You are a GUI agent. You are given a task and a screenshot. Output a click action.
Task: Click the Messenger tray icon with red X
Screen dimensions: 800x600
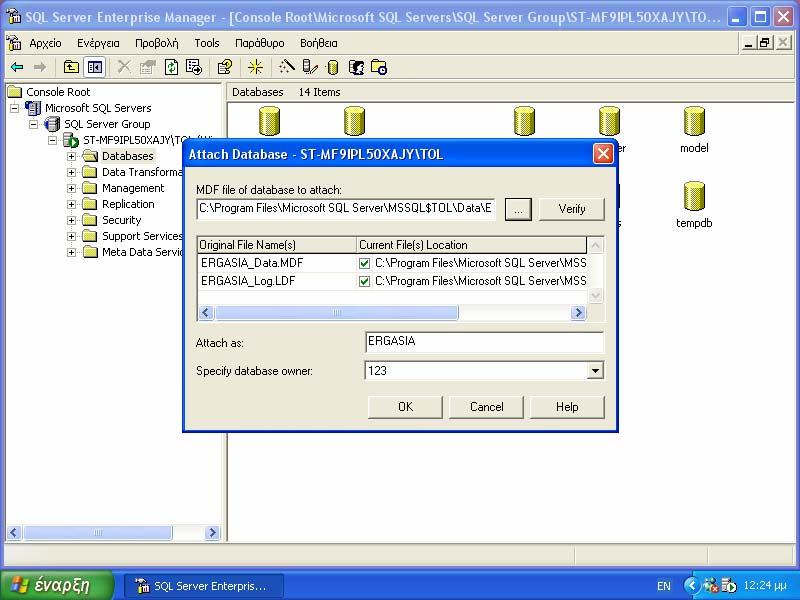pyautogui.click(x=710, y=585)
